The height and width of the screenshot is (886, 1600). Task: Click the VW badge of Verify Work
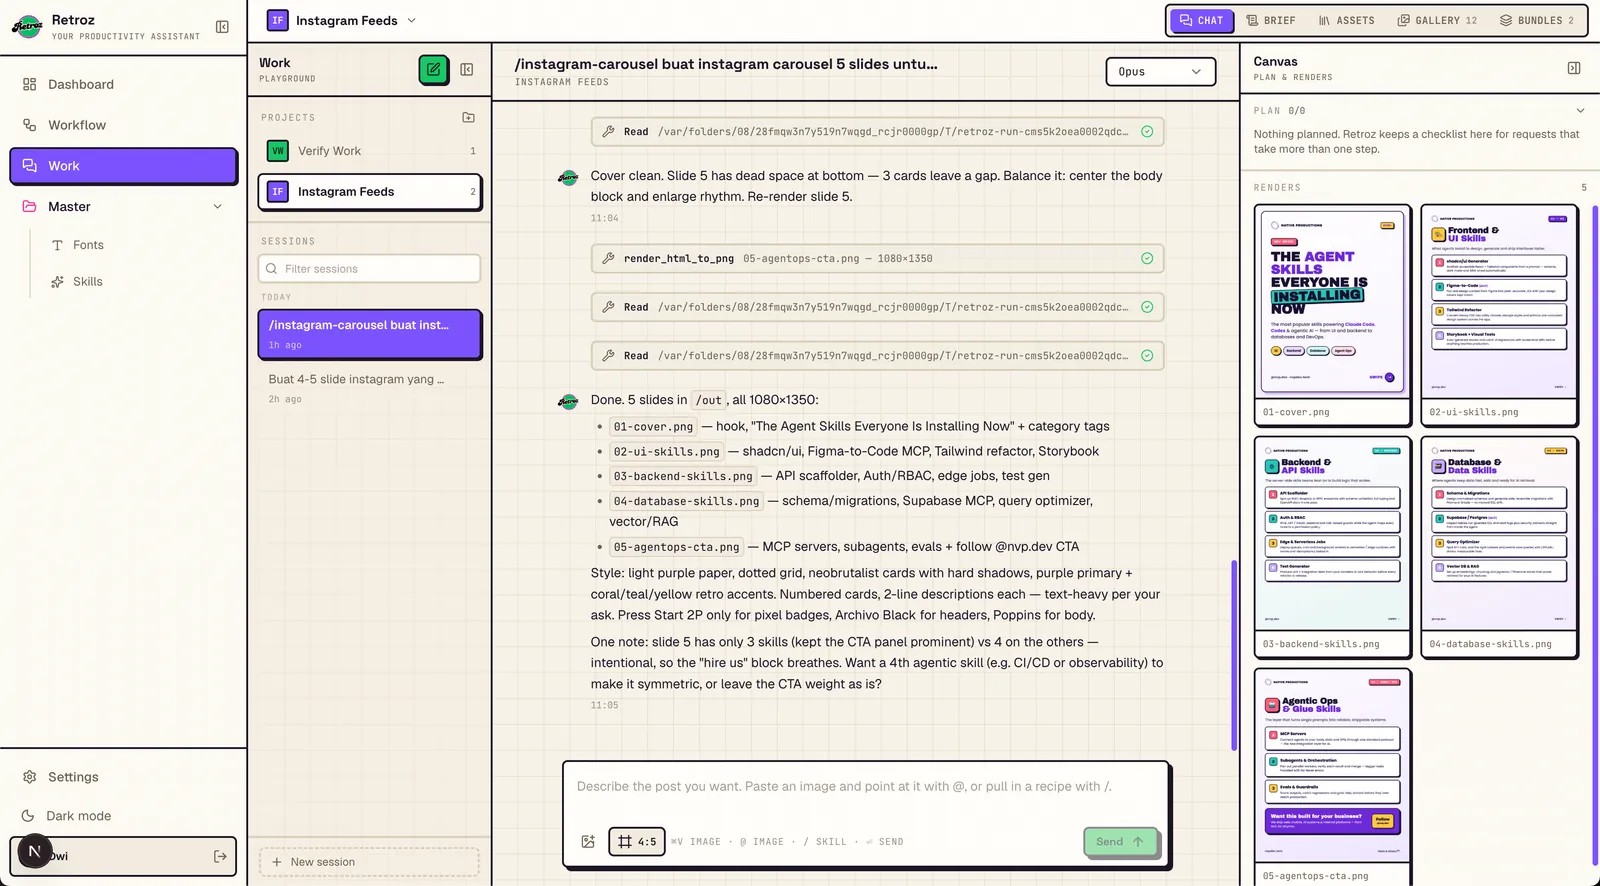(x=278, y=151)
